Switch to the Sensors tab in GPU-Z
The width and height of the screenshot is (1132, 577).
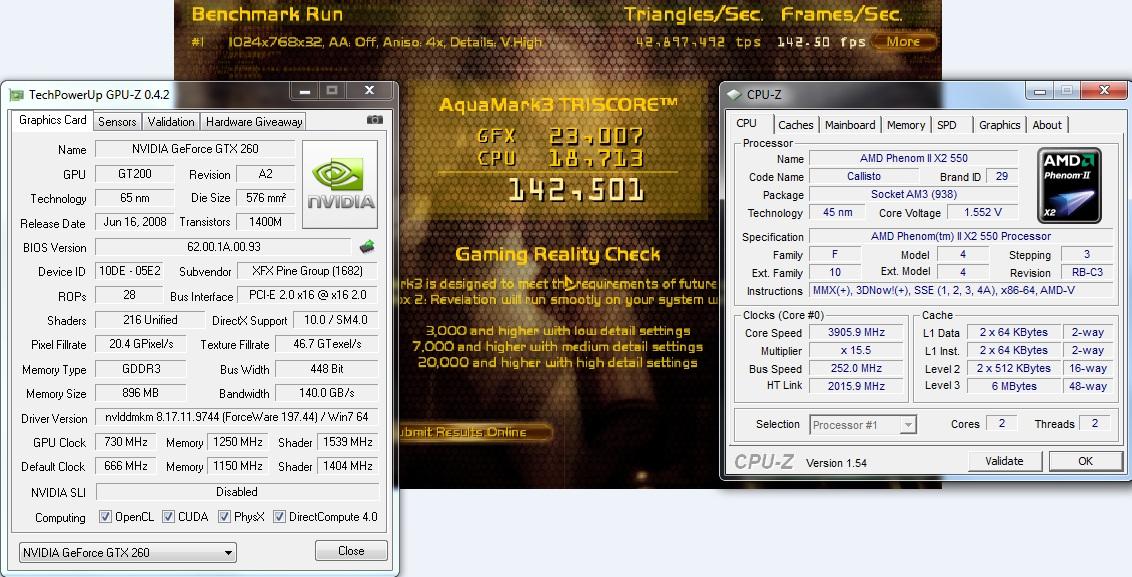(117, 122)
